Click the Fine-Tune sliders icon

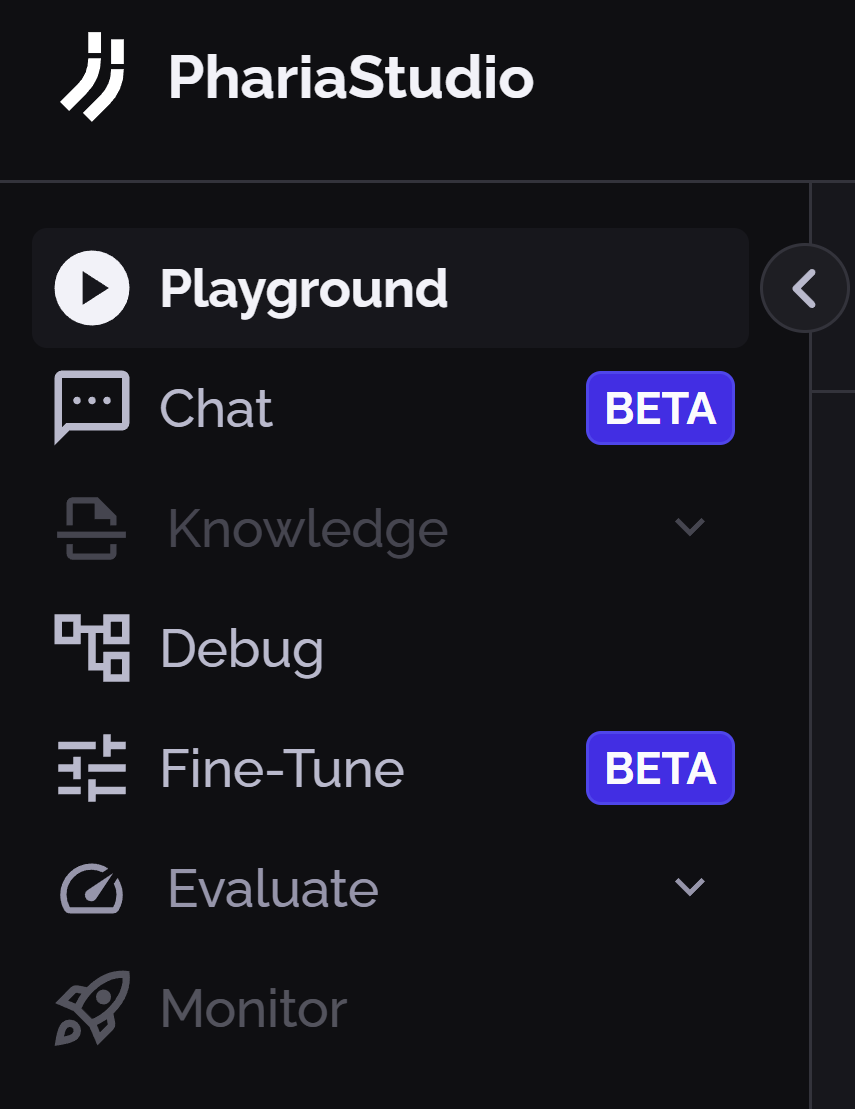[90, 768]
